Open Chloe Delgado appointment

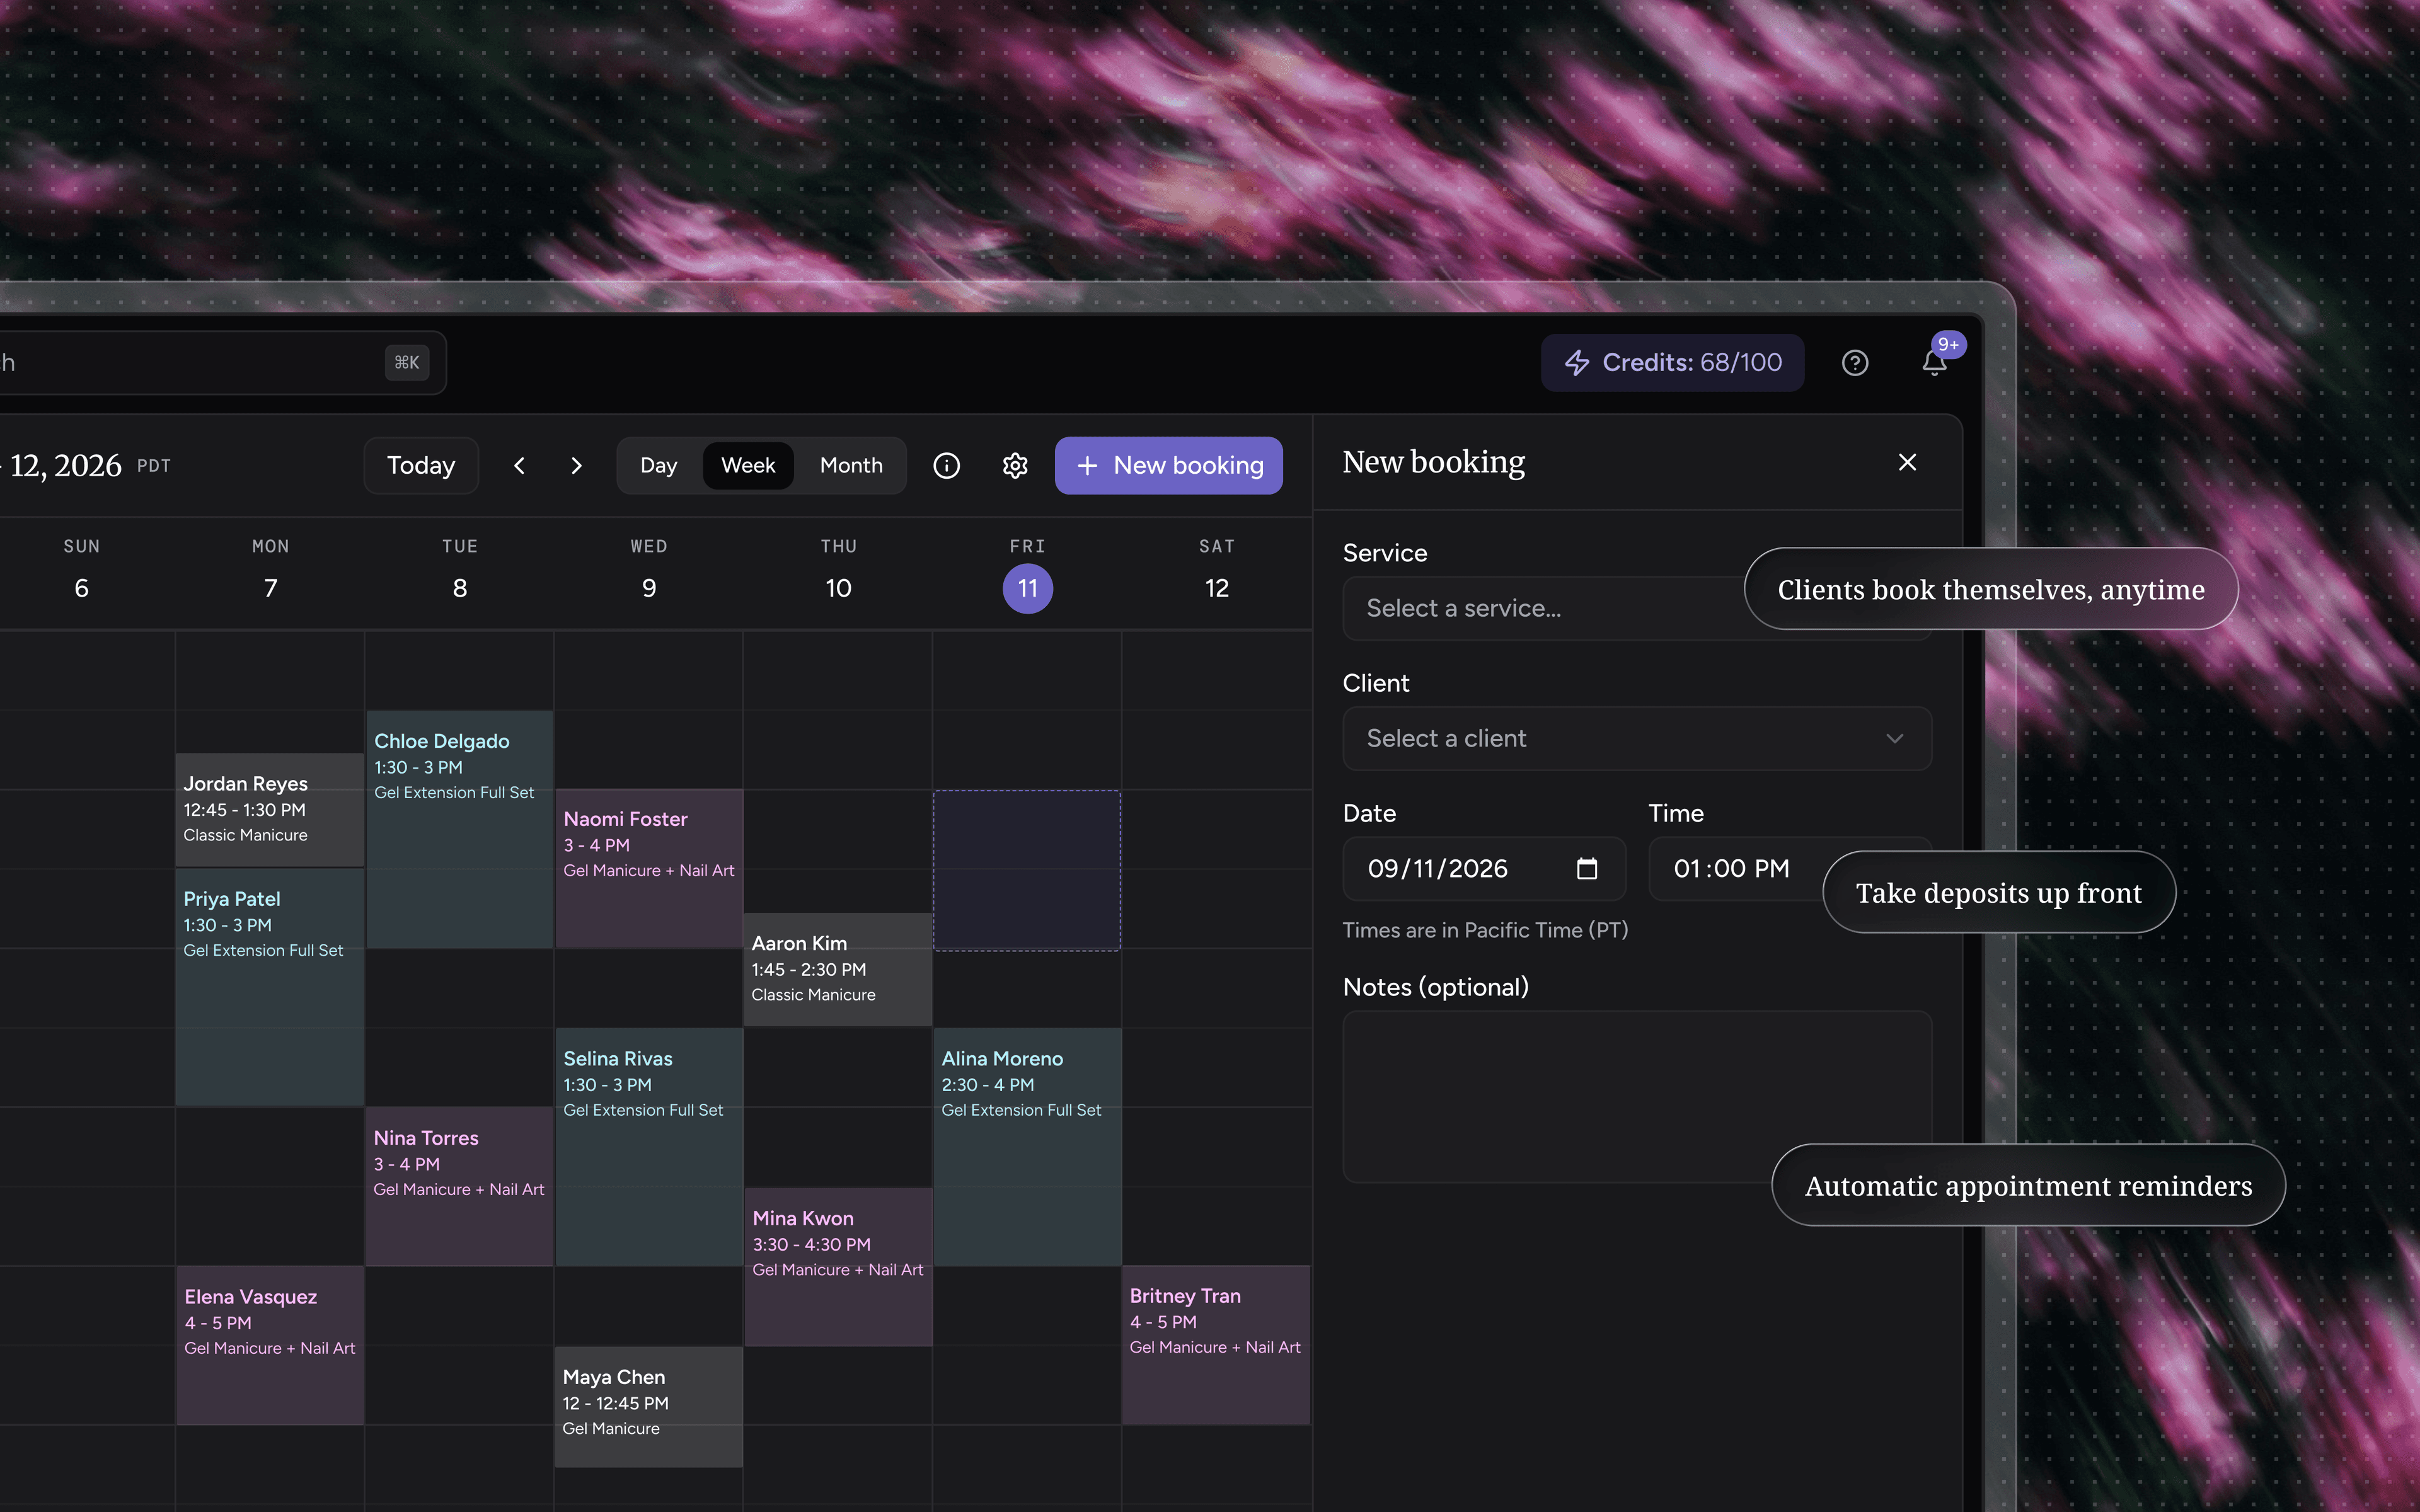tap(460, 830)
